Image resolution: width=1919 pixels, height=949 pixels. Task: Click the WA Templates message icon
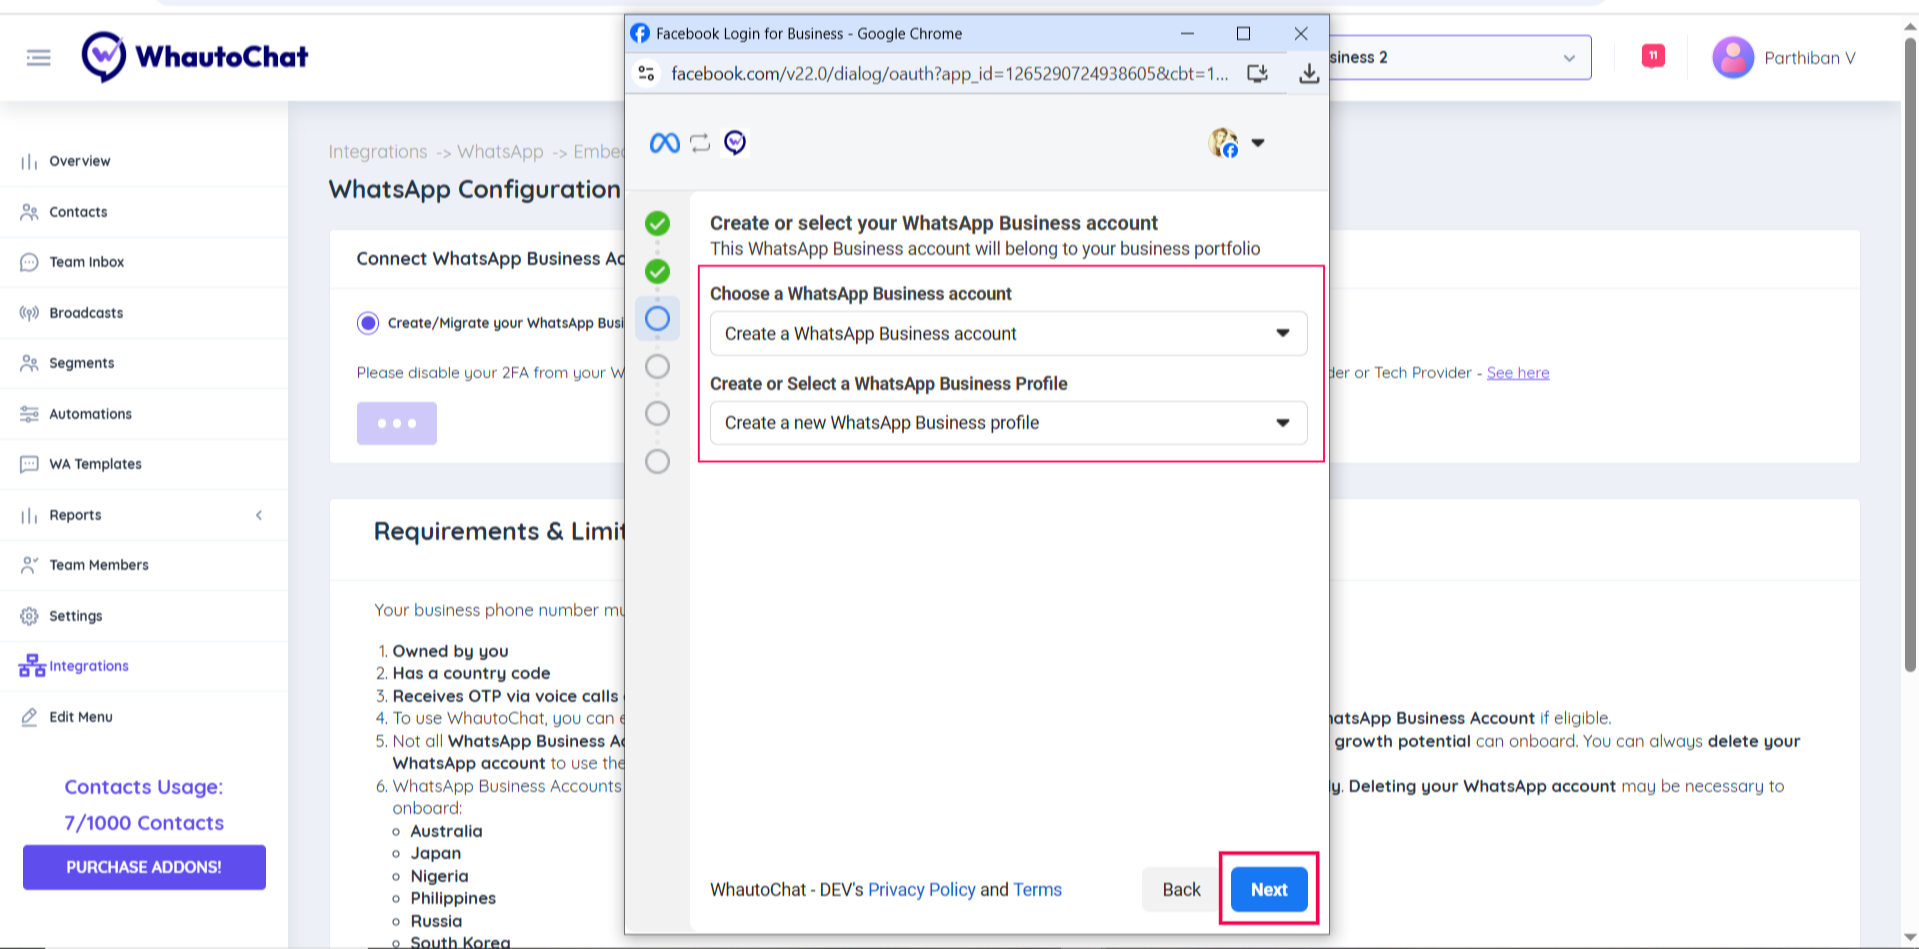coord(29,464)
